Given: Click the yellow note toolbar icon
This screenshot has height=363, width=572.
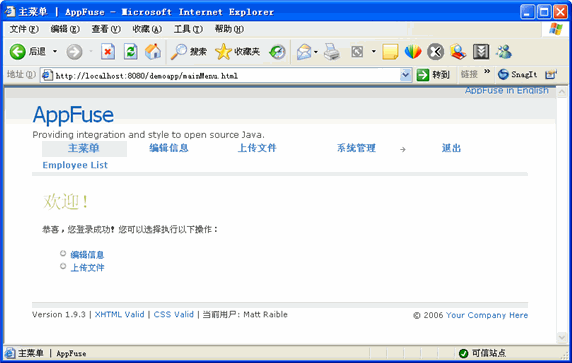Looking at the screenshot, I should [390, 52].
